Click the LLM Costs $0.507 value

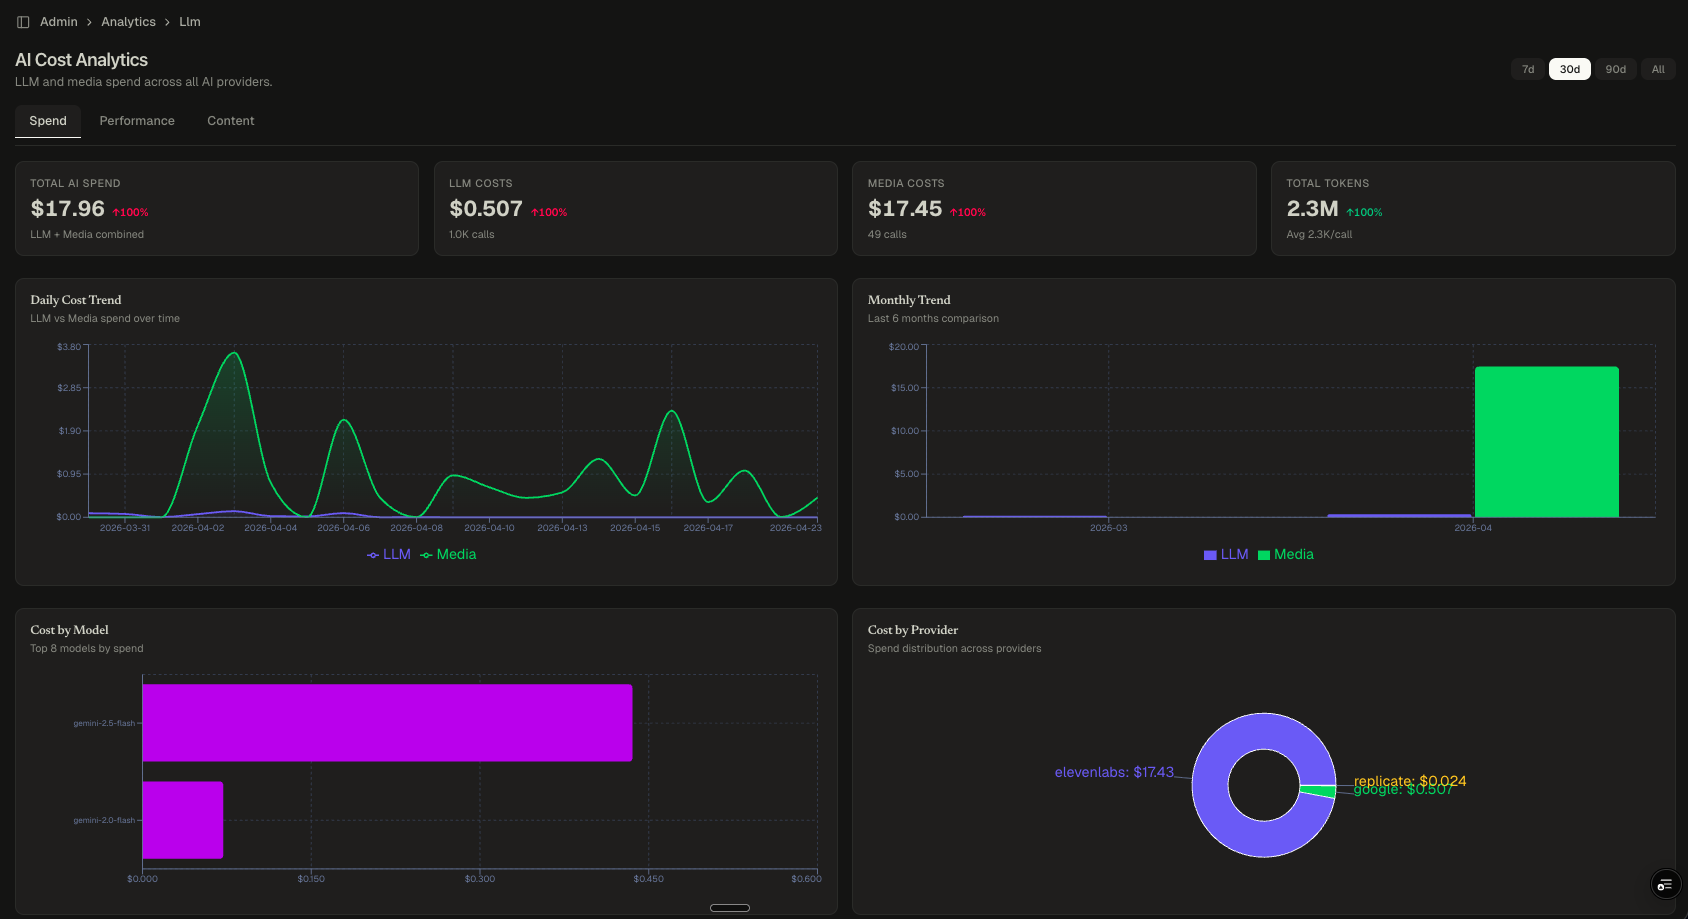pos(486,209)
